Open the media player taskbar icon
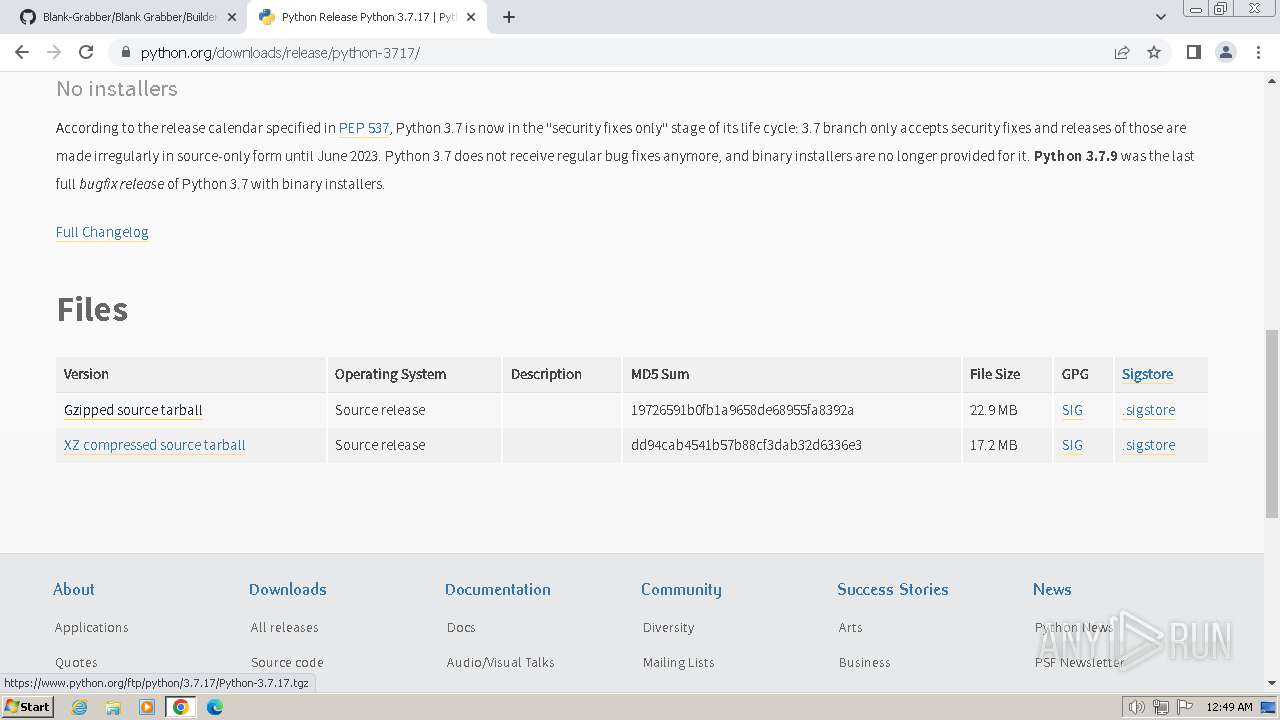The width and height of the screenshot is (1280, 720). pos(147,707)
